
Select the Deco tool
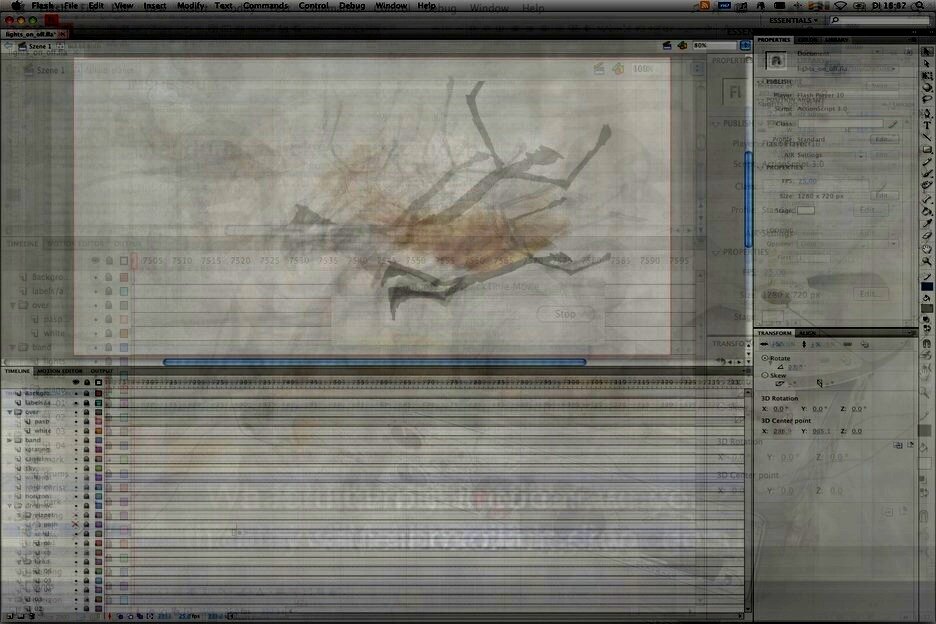[927, 186]
